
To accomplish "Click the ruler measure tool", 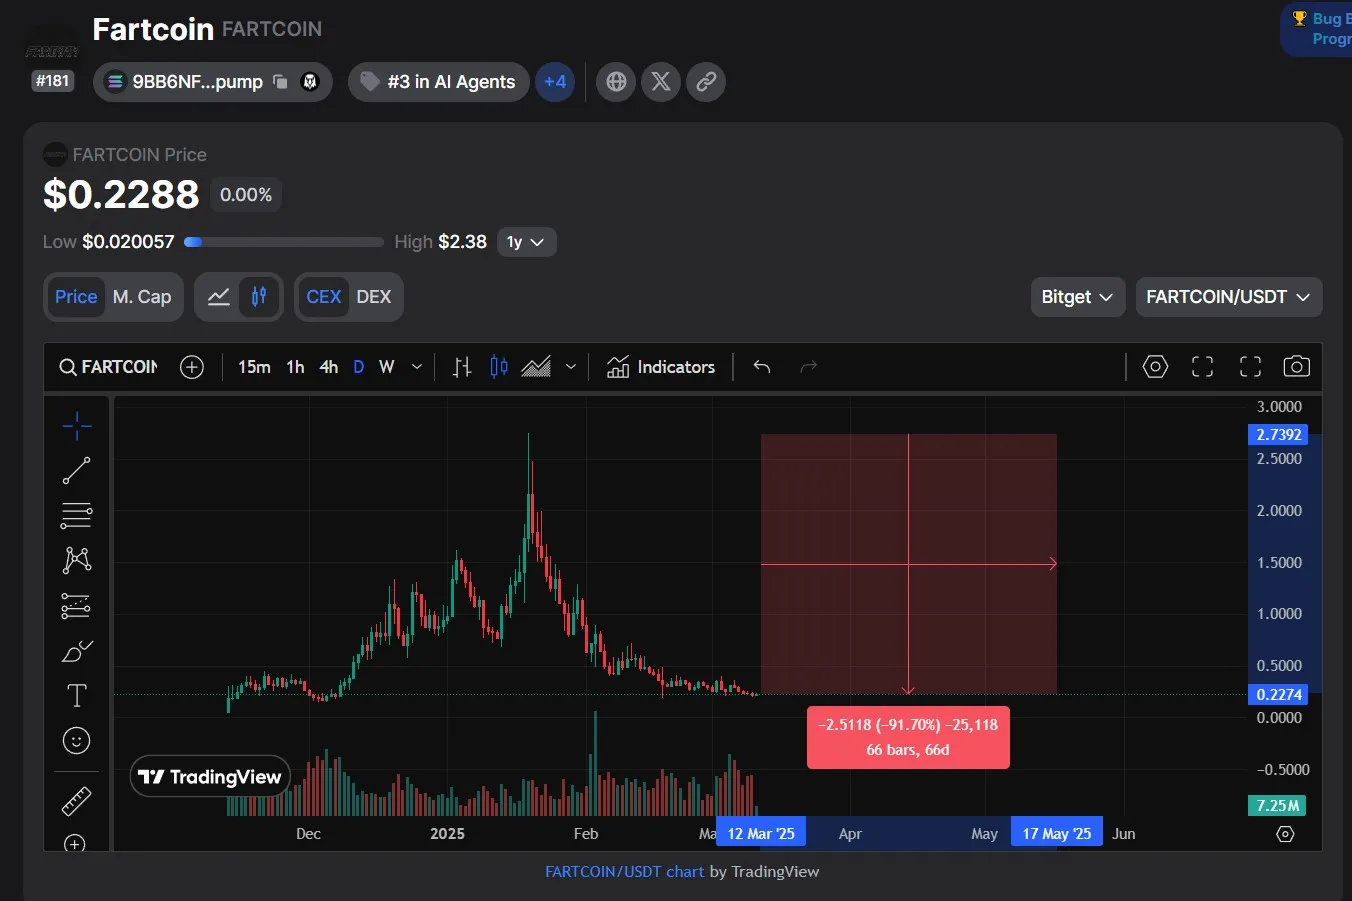I will (76, 801).
